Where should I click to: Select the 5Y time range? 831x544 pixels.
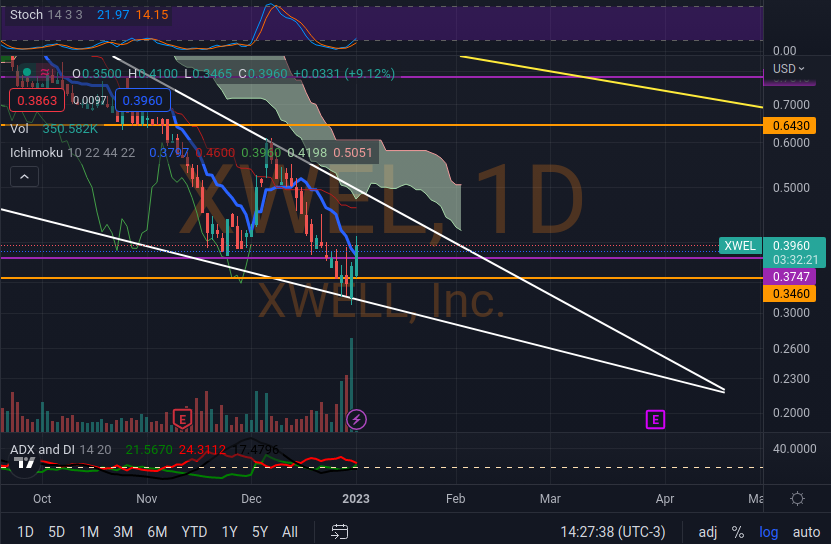(260, 531)
